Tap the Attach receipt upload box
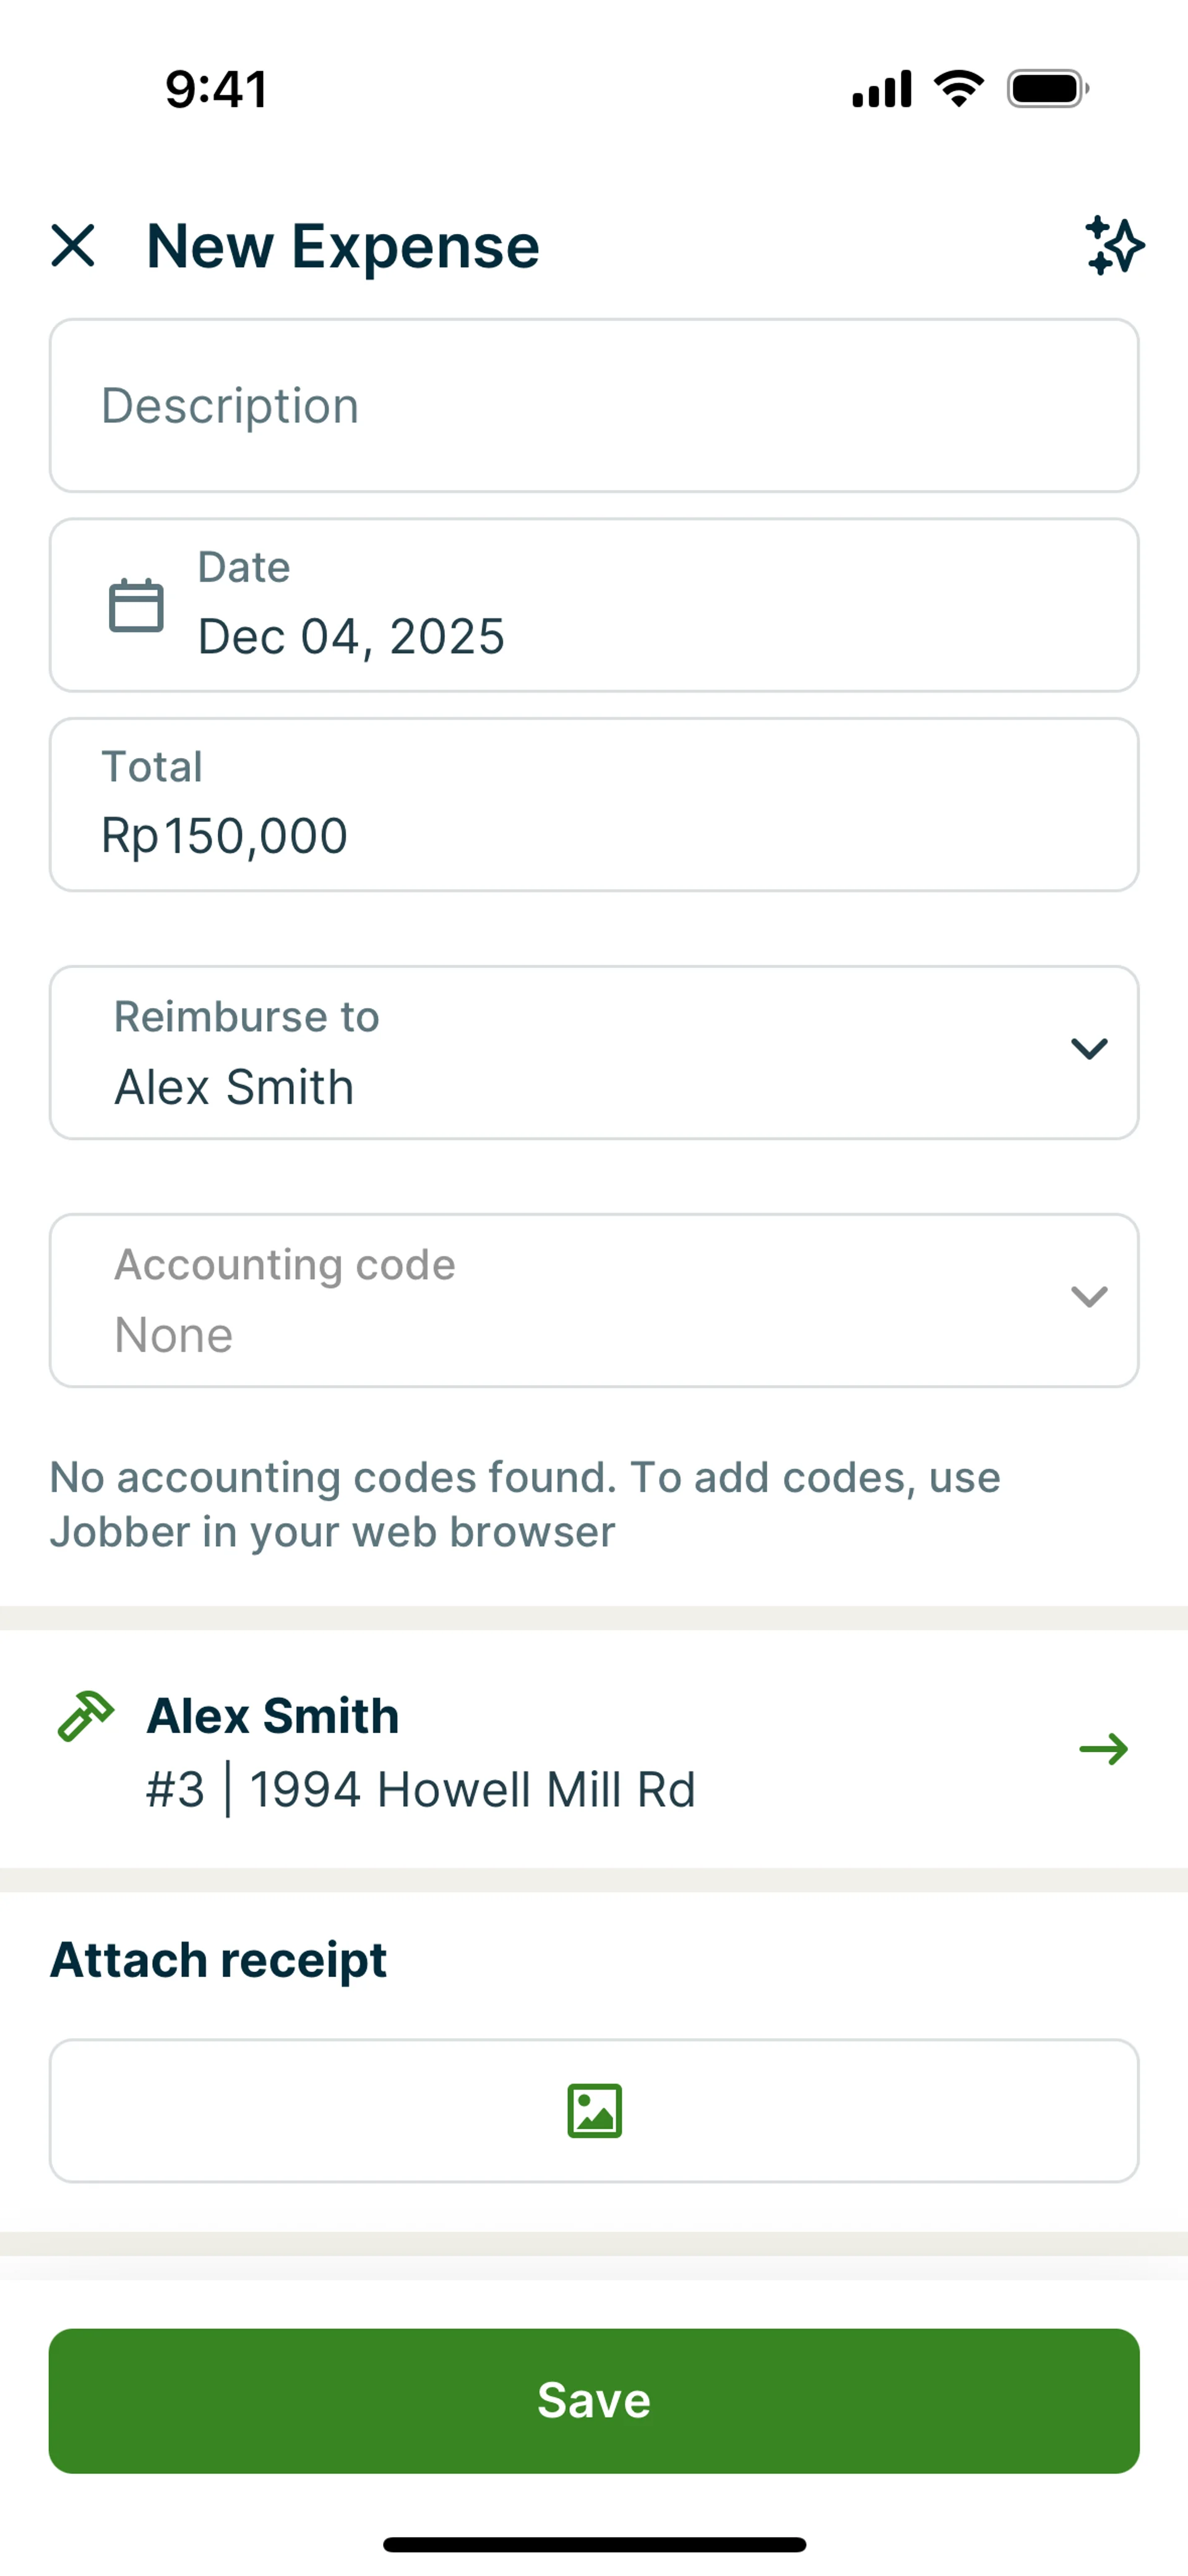 (x=300, y=2110)
